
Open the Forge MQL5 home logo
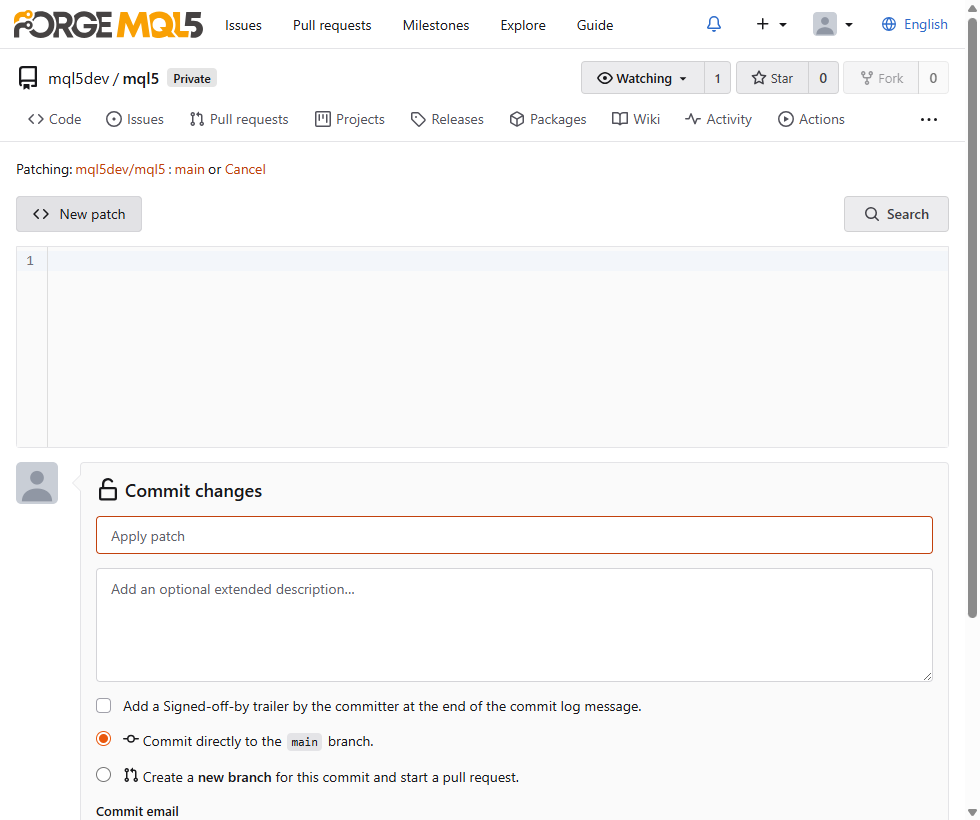point(108,24)
